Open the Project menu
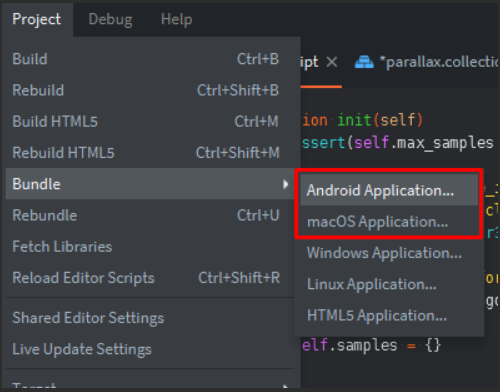 coord(37,19)
